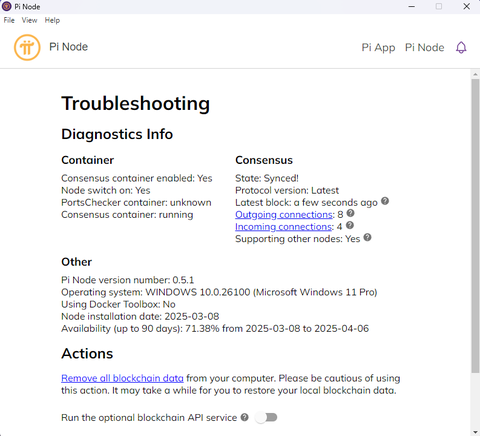The height and width of the screenshot is (436, 480).
Task: Select Pi Node version number: 0.5.1 text
Action: tap(128, 280)
